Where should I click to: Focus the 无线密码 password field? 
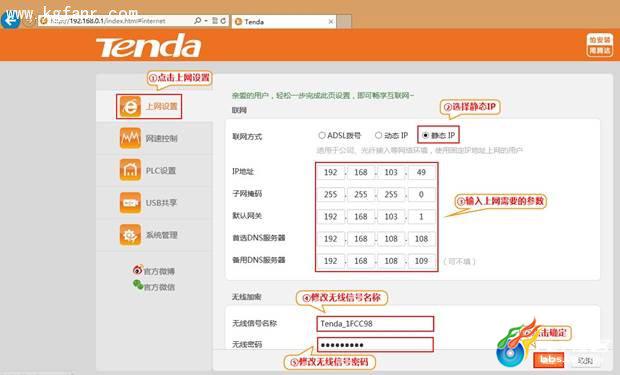tap(375, 345)
